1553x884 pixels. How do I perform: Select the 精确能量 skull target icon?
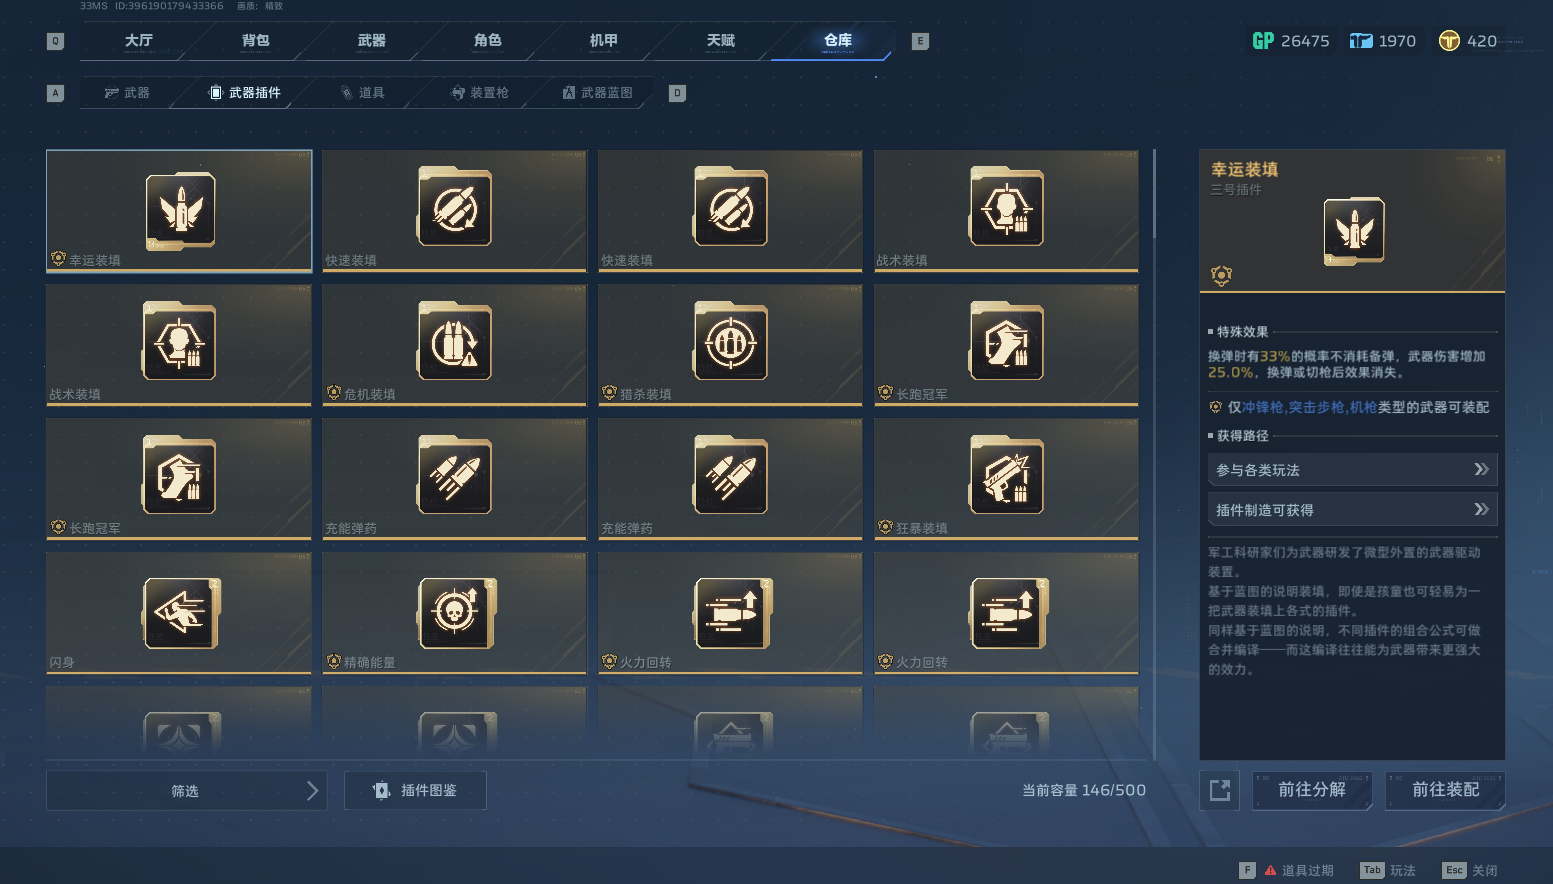[x=457, y=613]
